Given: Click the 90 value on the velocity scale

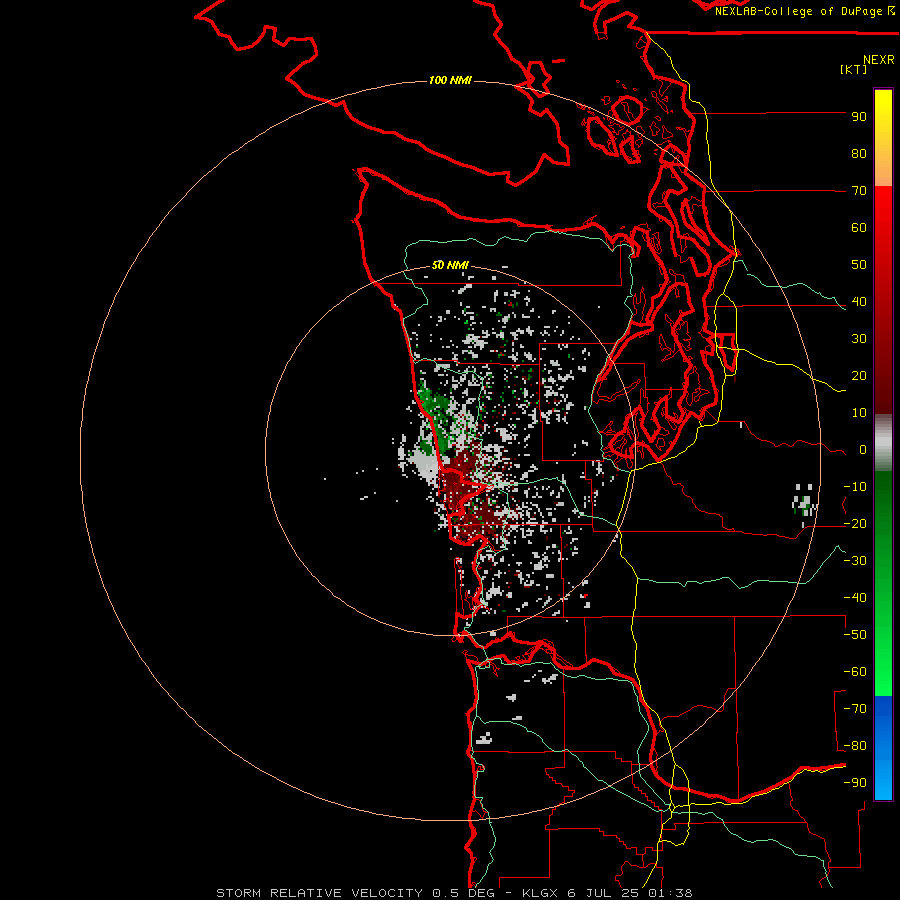Looking at the screenshot, I should click(859, 117).
